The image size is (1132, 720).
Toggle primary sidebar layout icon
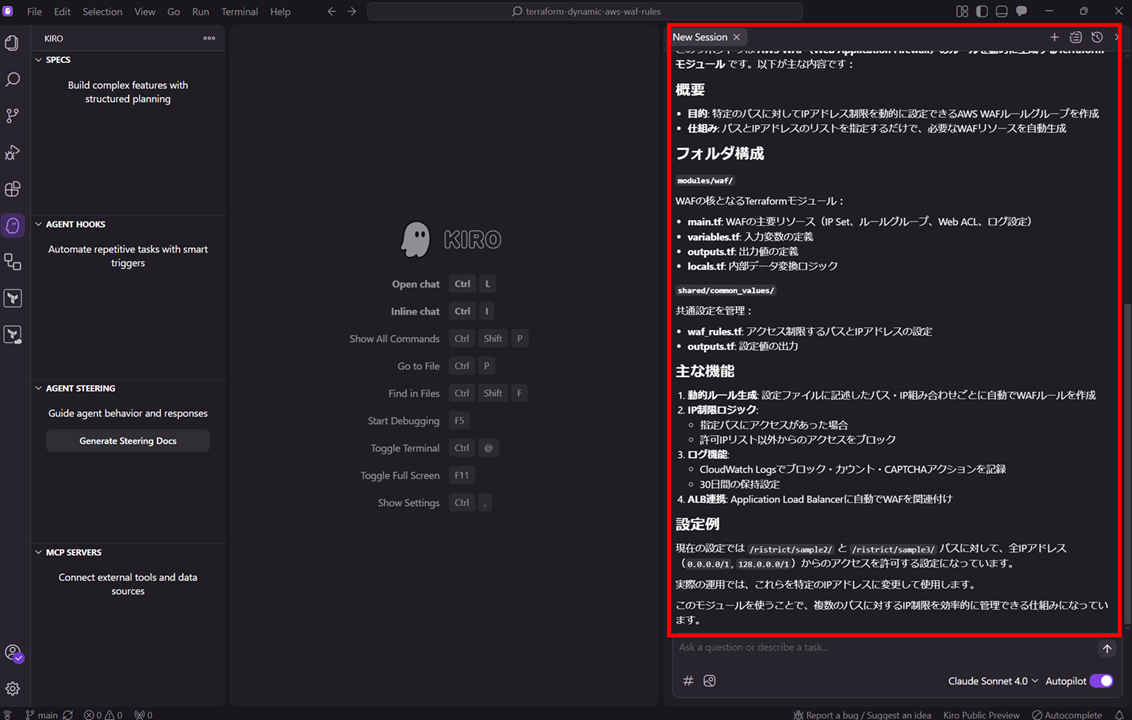(x=982, y=12)
